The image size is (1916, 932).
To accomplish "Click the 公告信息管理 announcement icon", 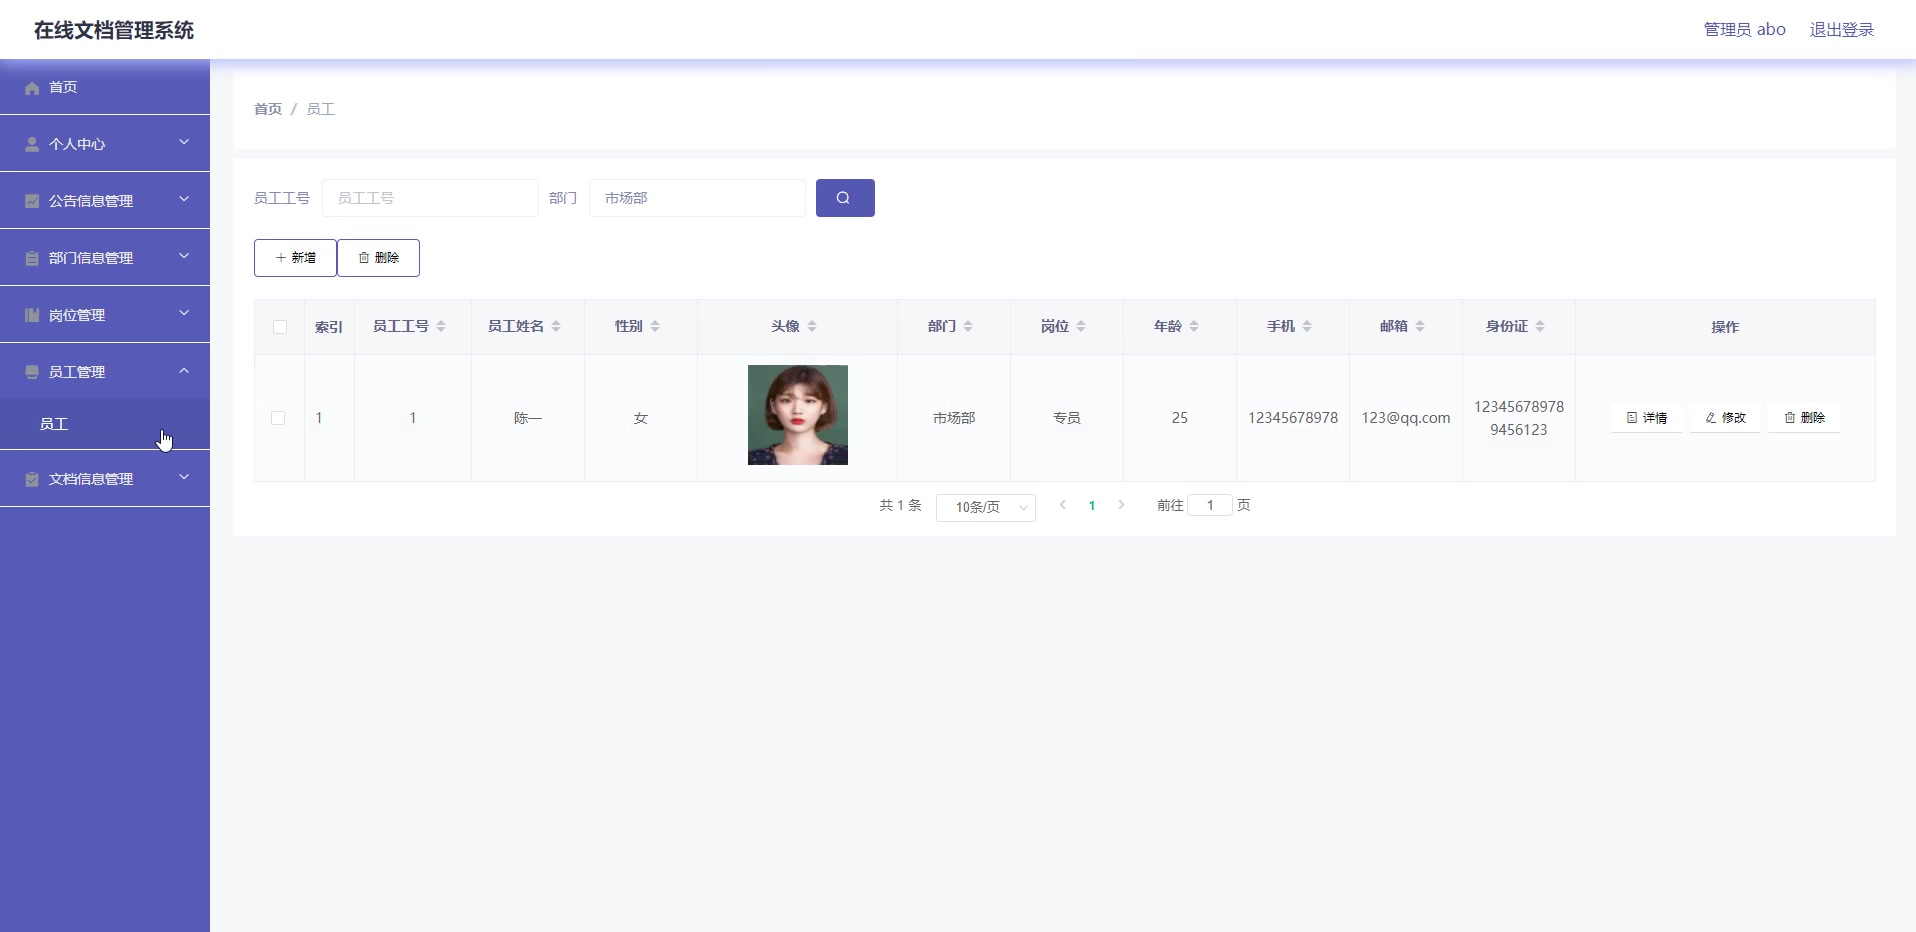I will tap(32, 201).
